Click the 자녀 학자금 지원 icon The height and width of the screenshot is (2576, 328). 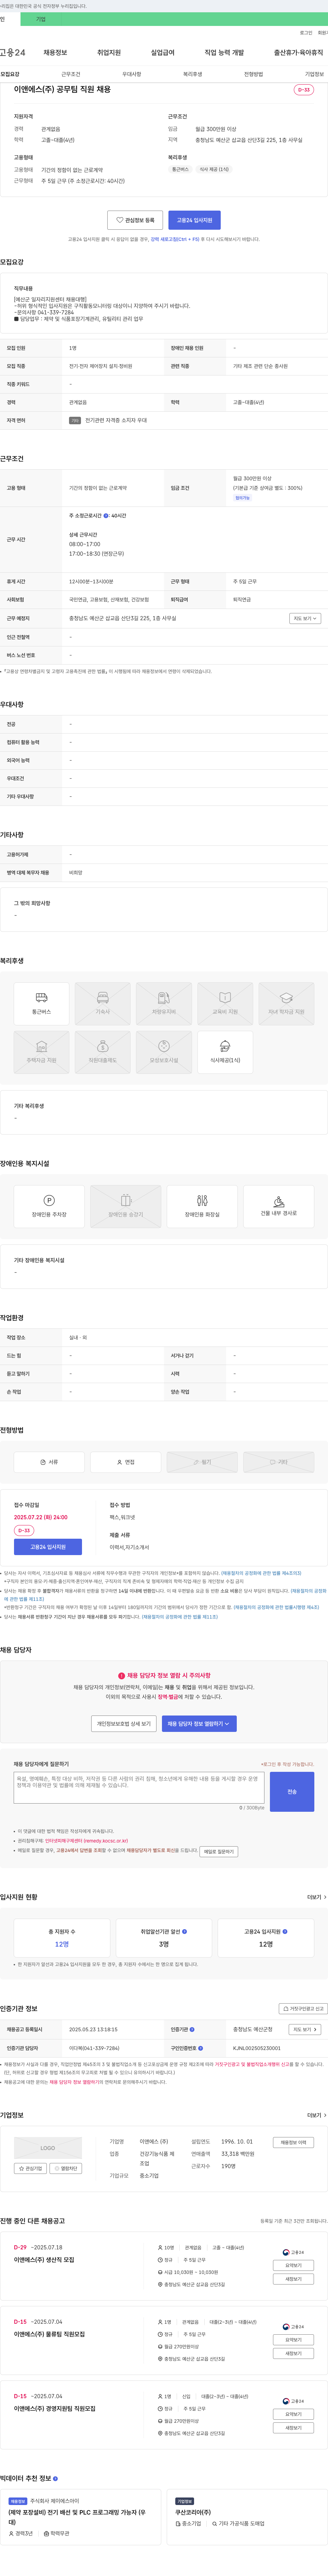pyautogui.click(x=286, y=1003)
